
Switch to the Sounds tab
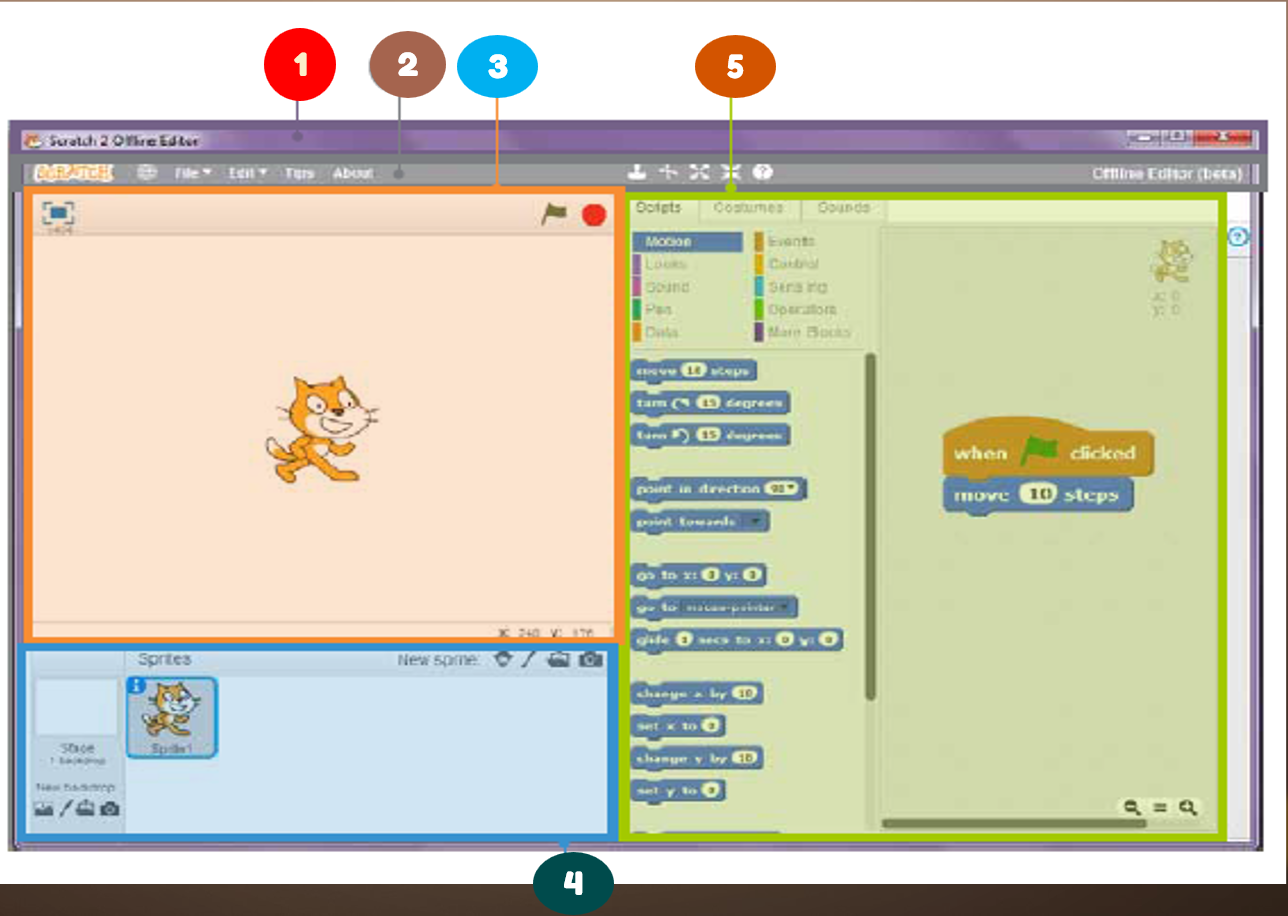point(844,208)
